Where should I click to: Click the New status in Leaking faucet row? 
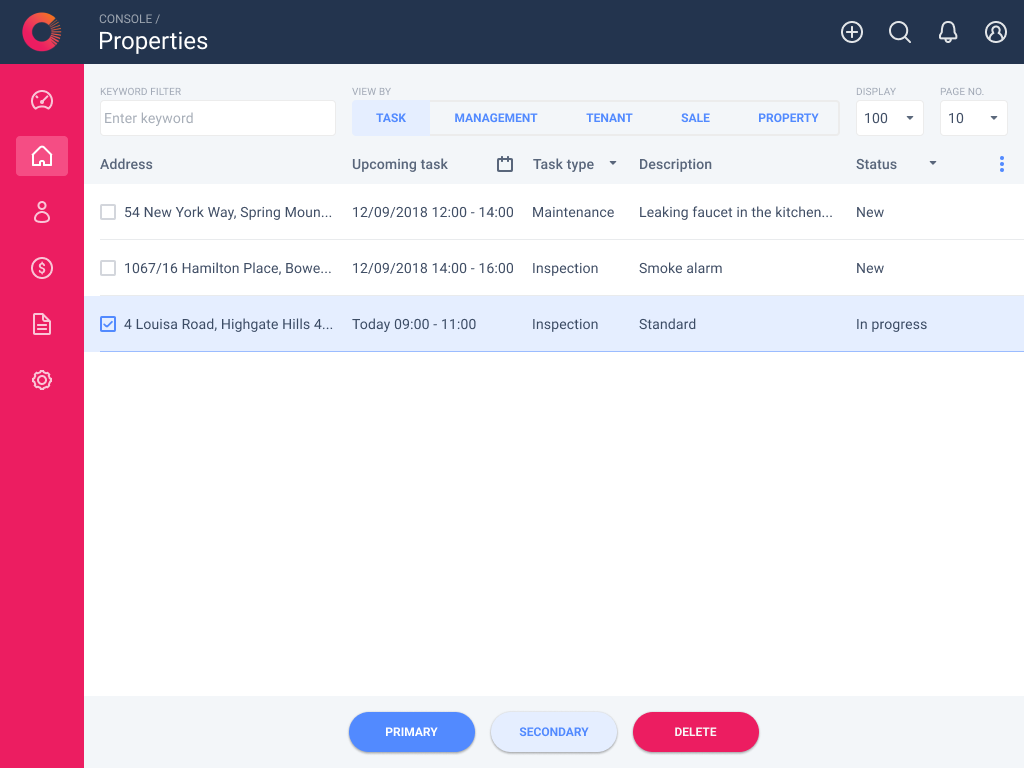(870, 212)
